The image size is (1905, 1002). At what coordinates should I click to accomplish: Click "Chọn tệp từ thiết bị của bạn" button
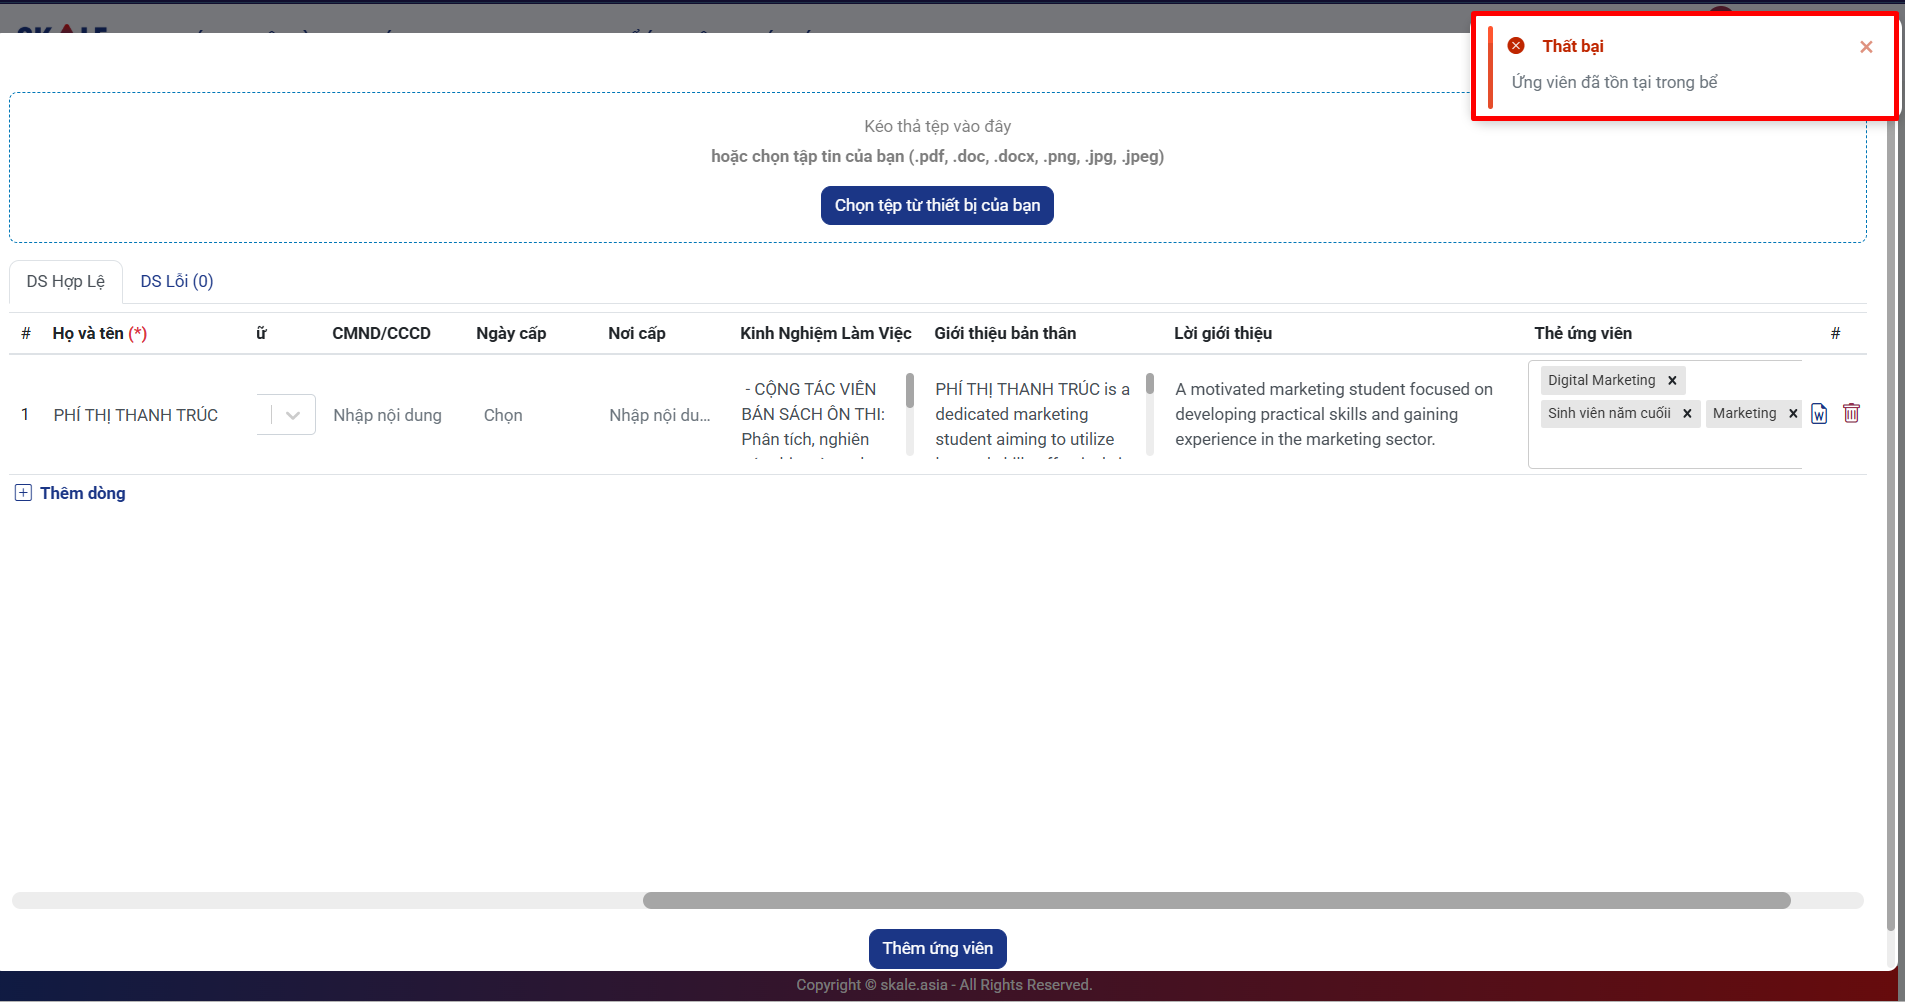[x=937, y=206]
